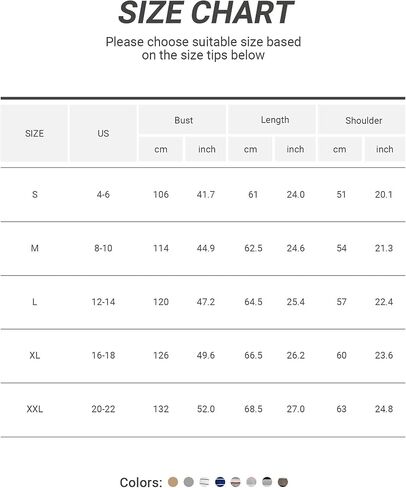Select the dark brown color swatch
Screen dimensions: 406x488
pos(283,482)
